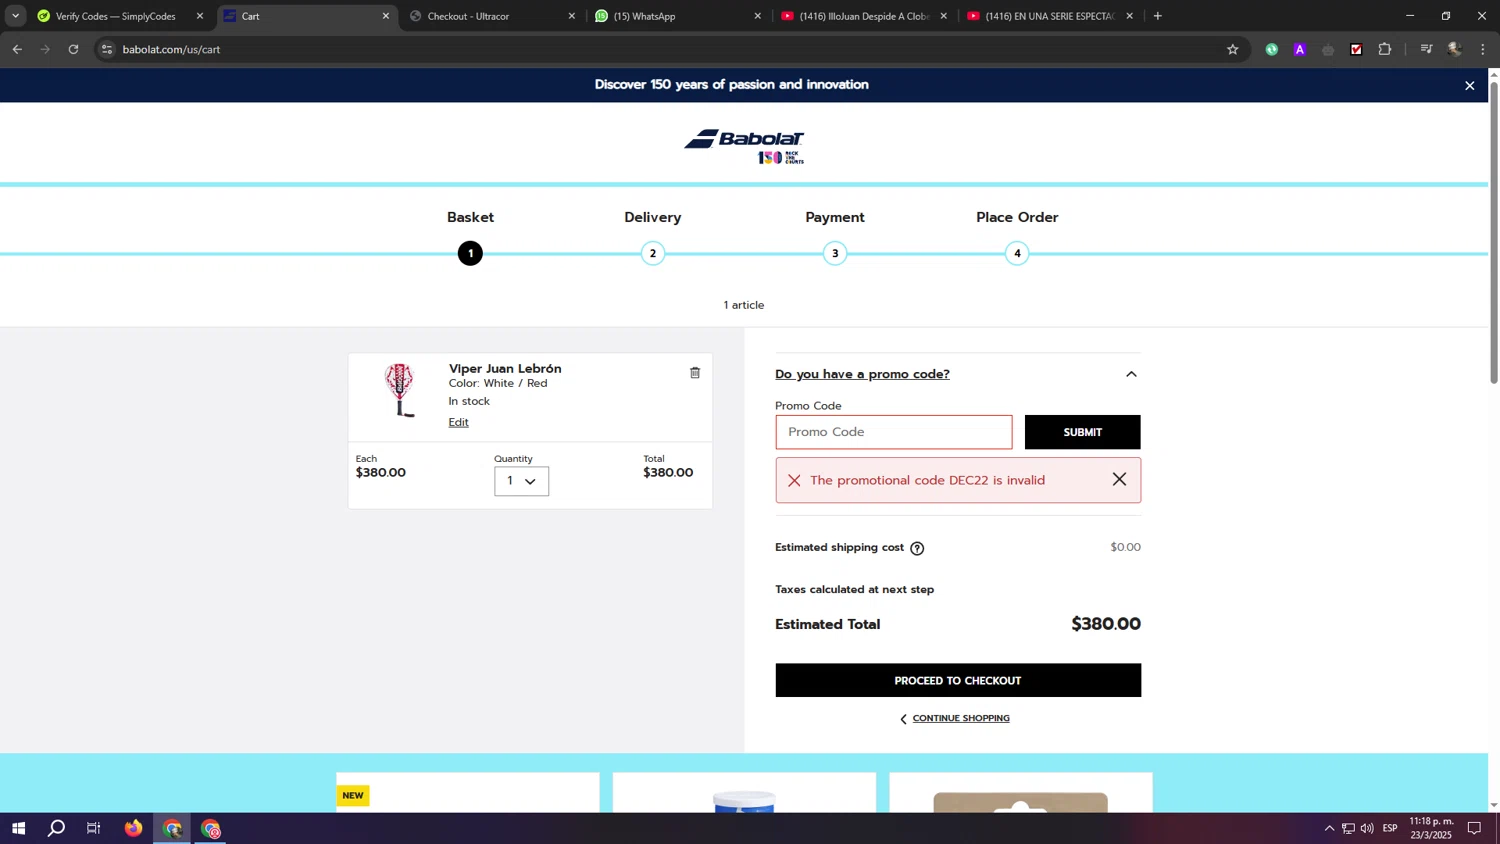Screen dimensions: 1500x844
Task: Open volume control in system tray
Action: coord(1367,828)
